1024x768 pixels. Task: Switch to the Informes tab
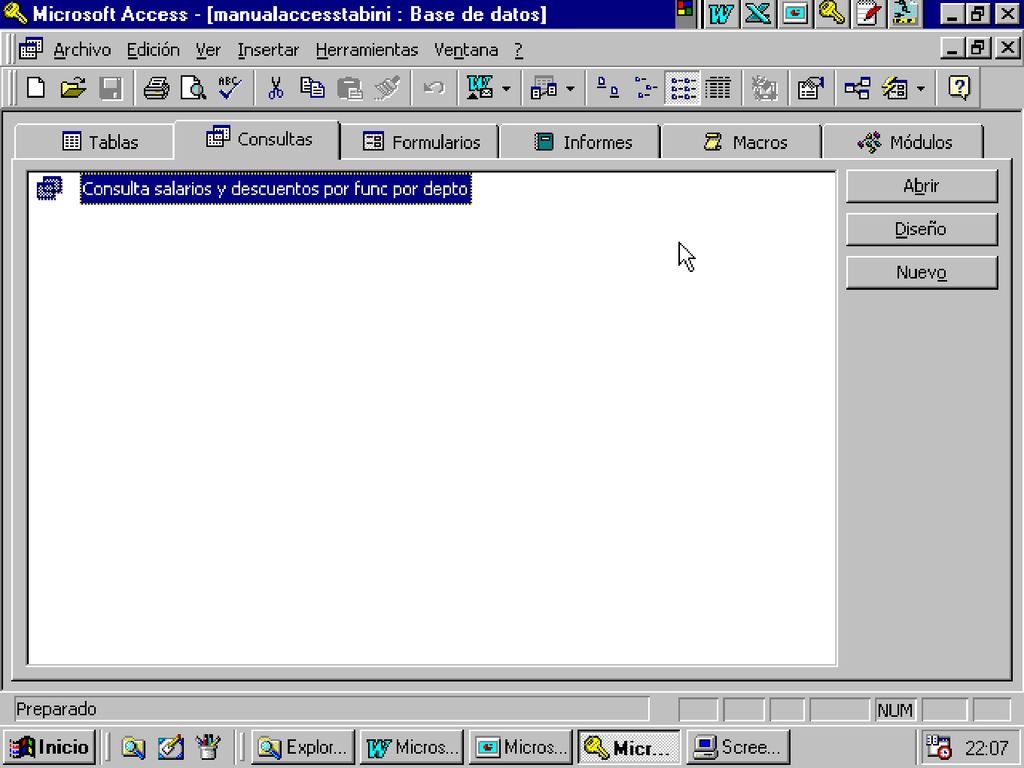pos(581,142)
